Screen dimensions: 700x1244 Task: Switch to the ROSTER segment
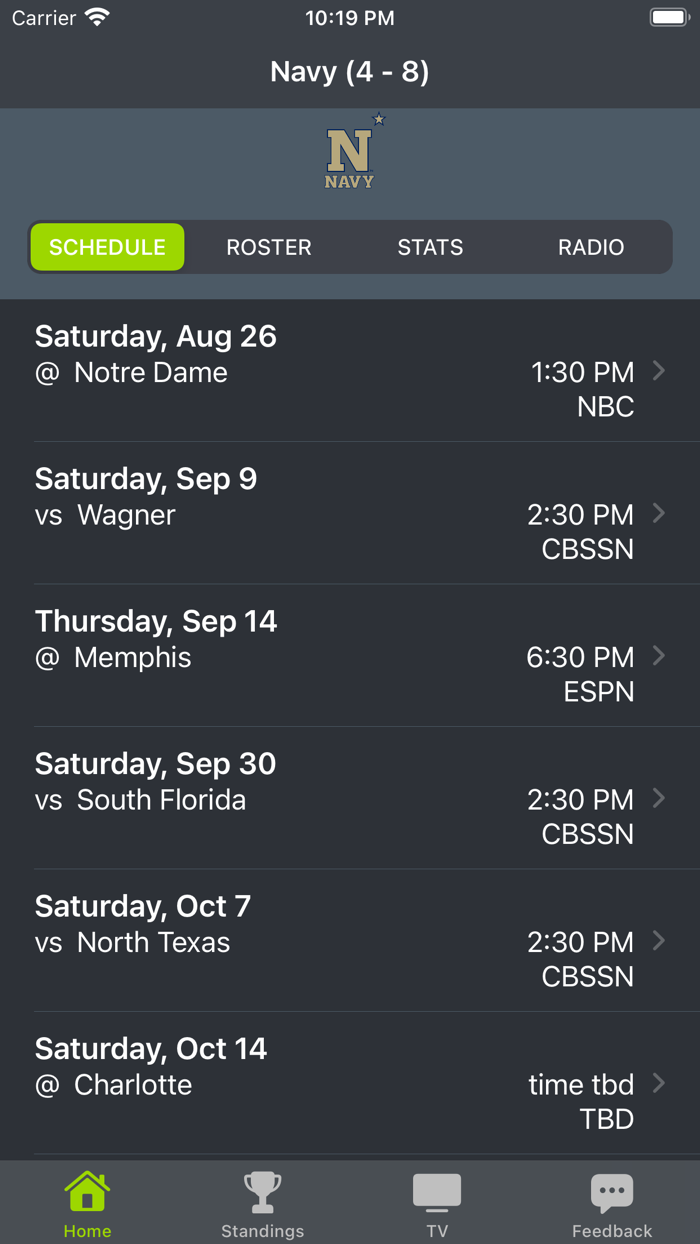[268, 247]
